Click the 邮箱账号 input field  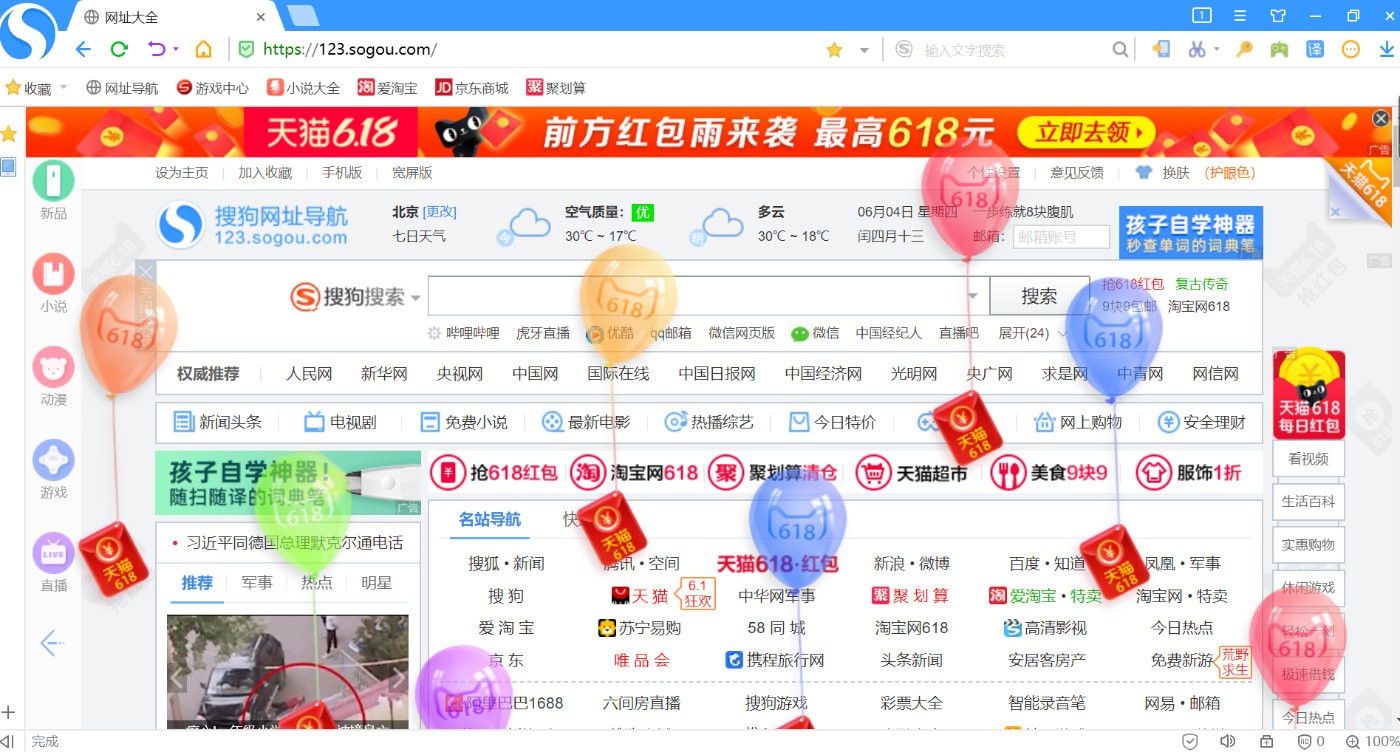pos(1061,237)
